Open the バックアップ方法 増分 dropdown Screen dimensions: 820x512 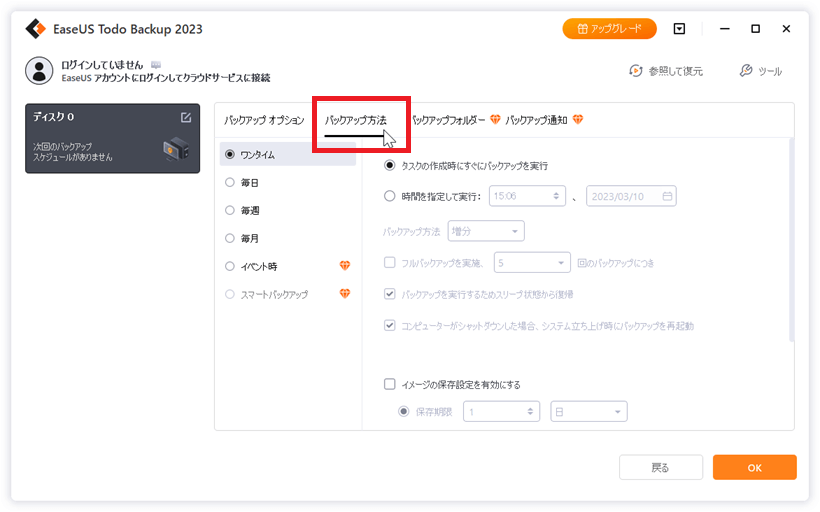[486, 231]
